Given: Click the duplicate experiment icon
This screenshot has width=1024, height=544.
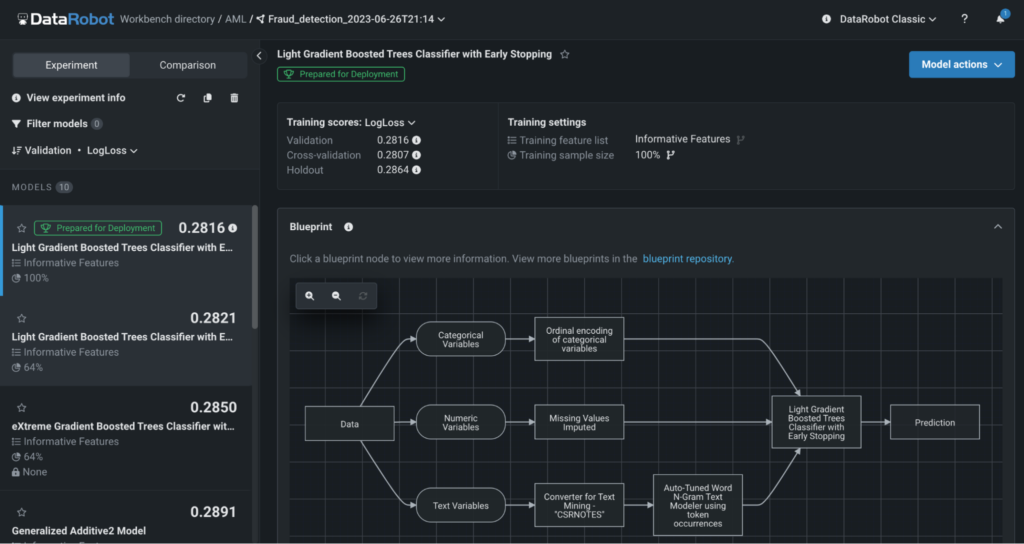Looking at the screenshot, I should (207, 98).
